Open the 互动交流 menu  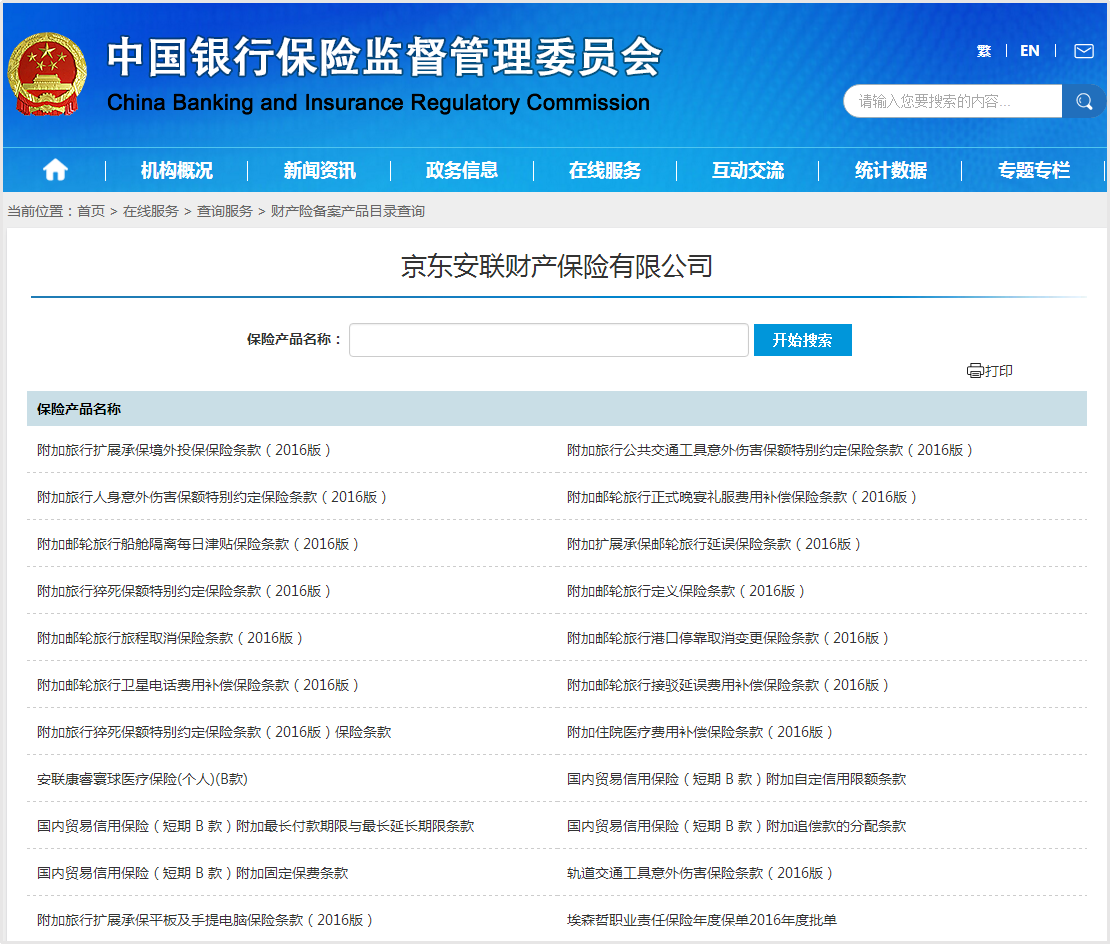click(748, 170)
